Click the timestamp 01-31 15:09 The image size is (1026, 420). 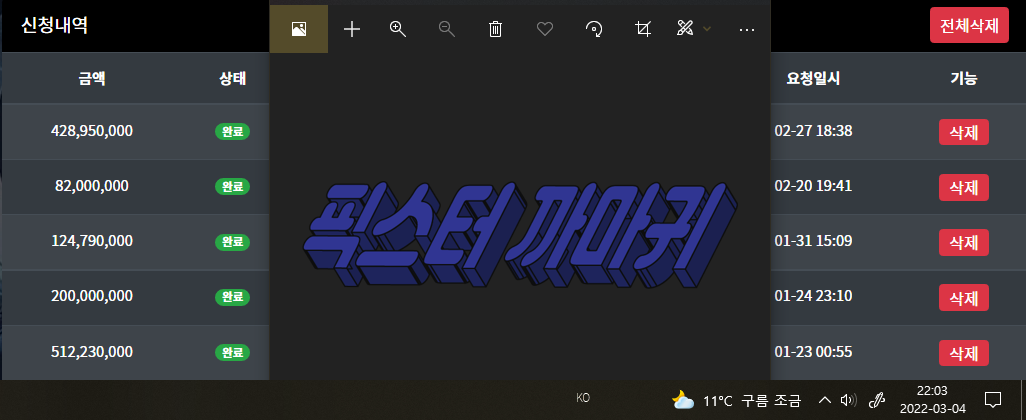813,241
